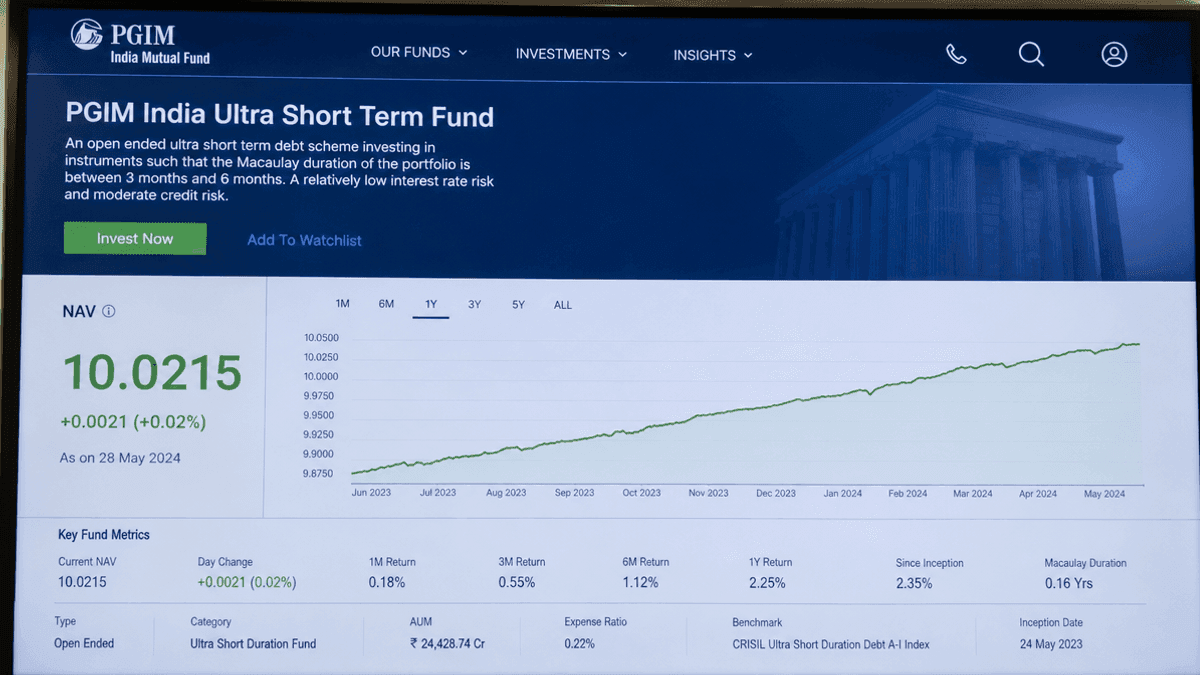Select the 6M chart range tab

[x=386, y=304]
